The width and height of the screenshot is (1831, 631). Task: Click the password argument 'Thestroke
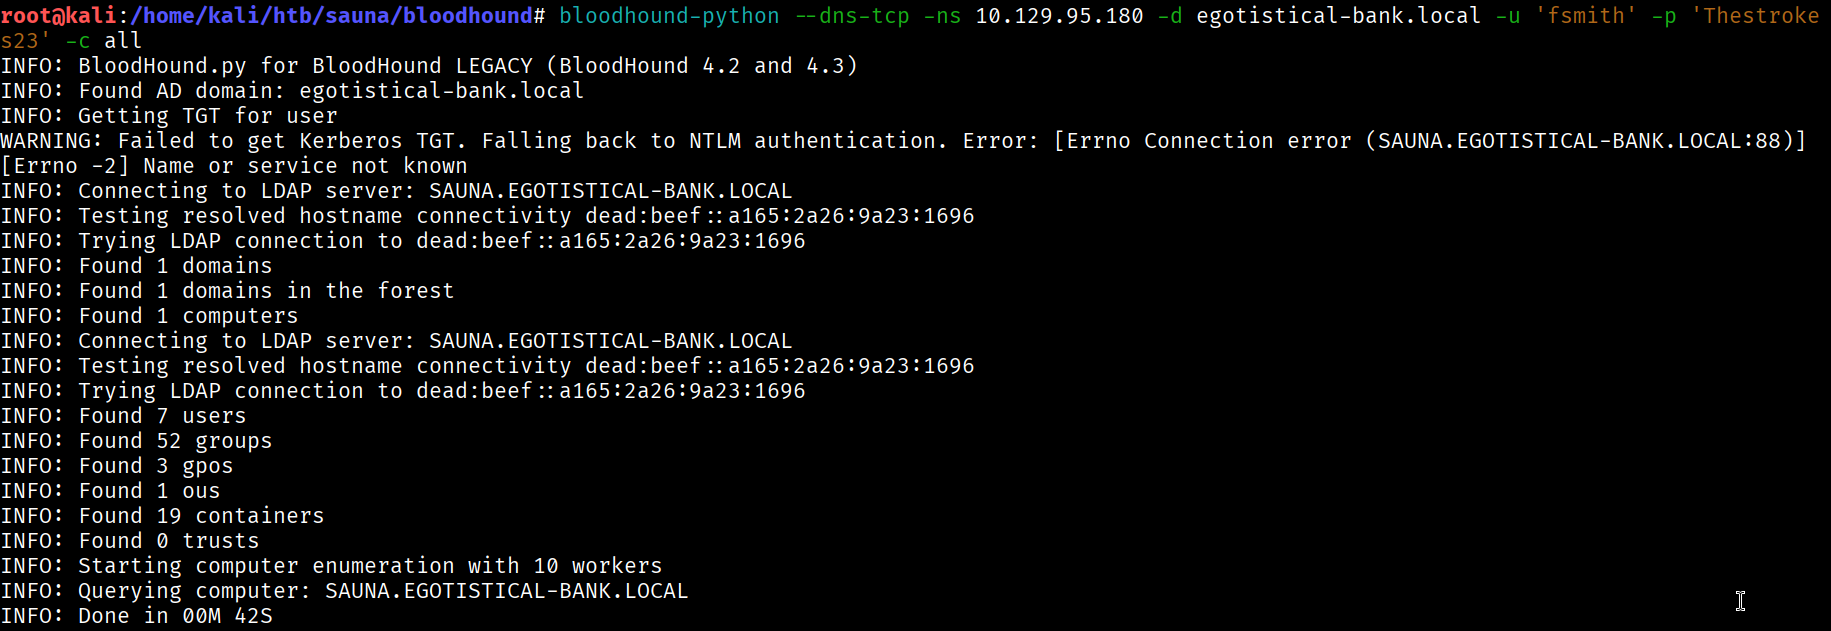coord(1755,16)
